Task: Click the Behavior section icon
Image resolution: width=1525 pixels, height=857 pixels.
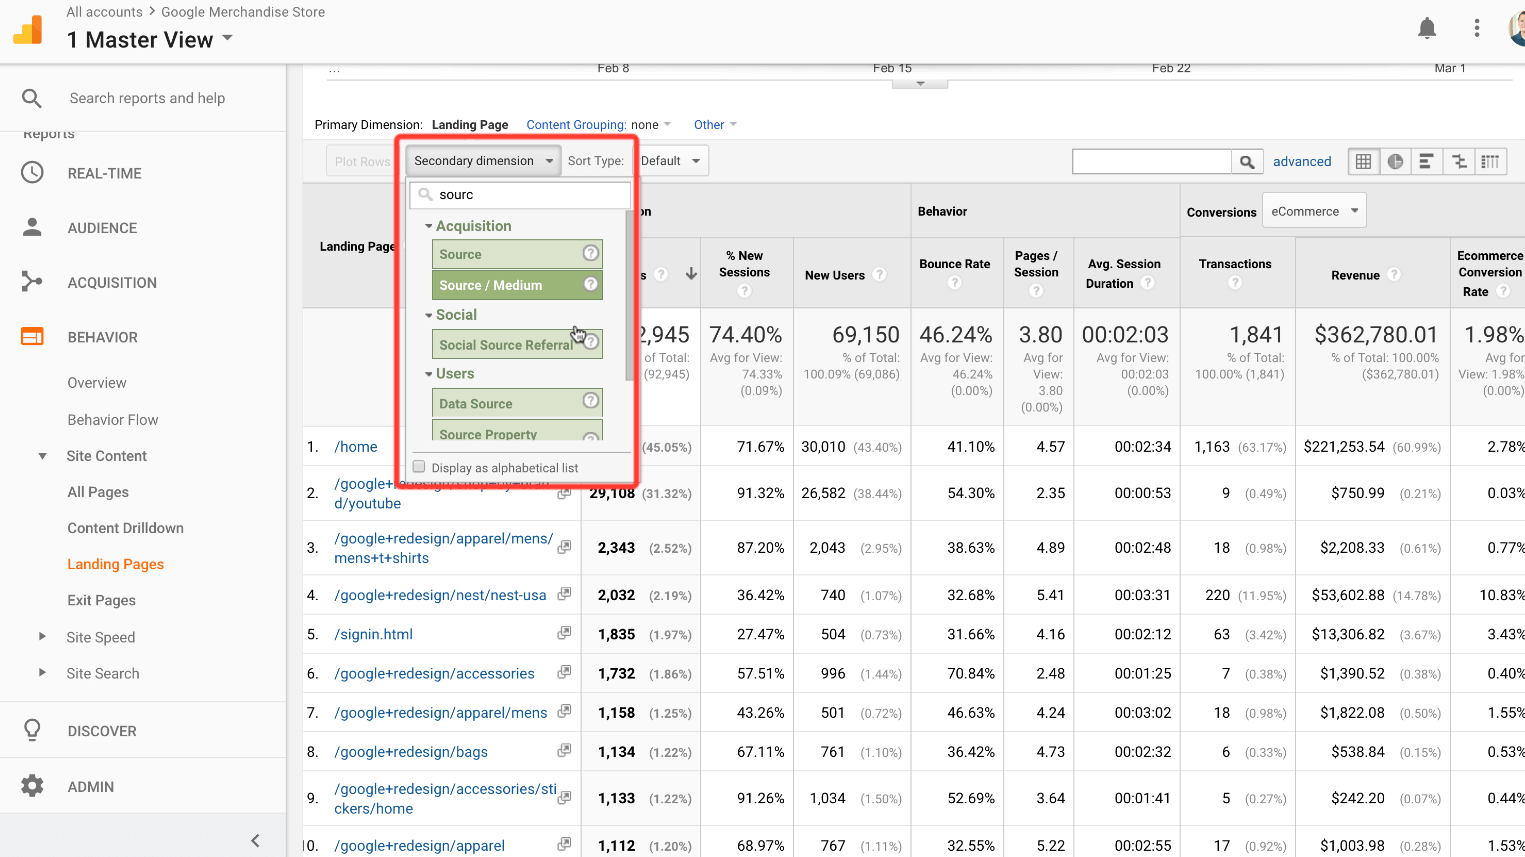Action: (x=32, y=337)
